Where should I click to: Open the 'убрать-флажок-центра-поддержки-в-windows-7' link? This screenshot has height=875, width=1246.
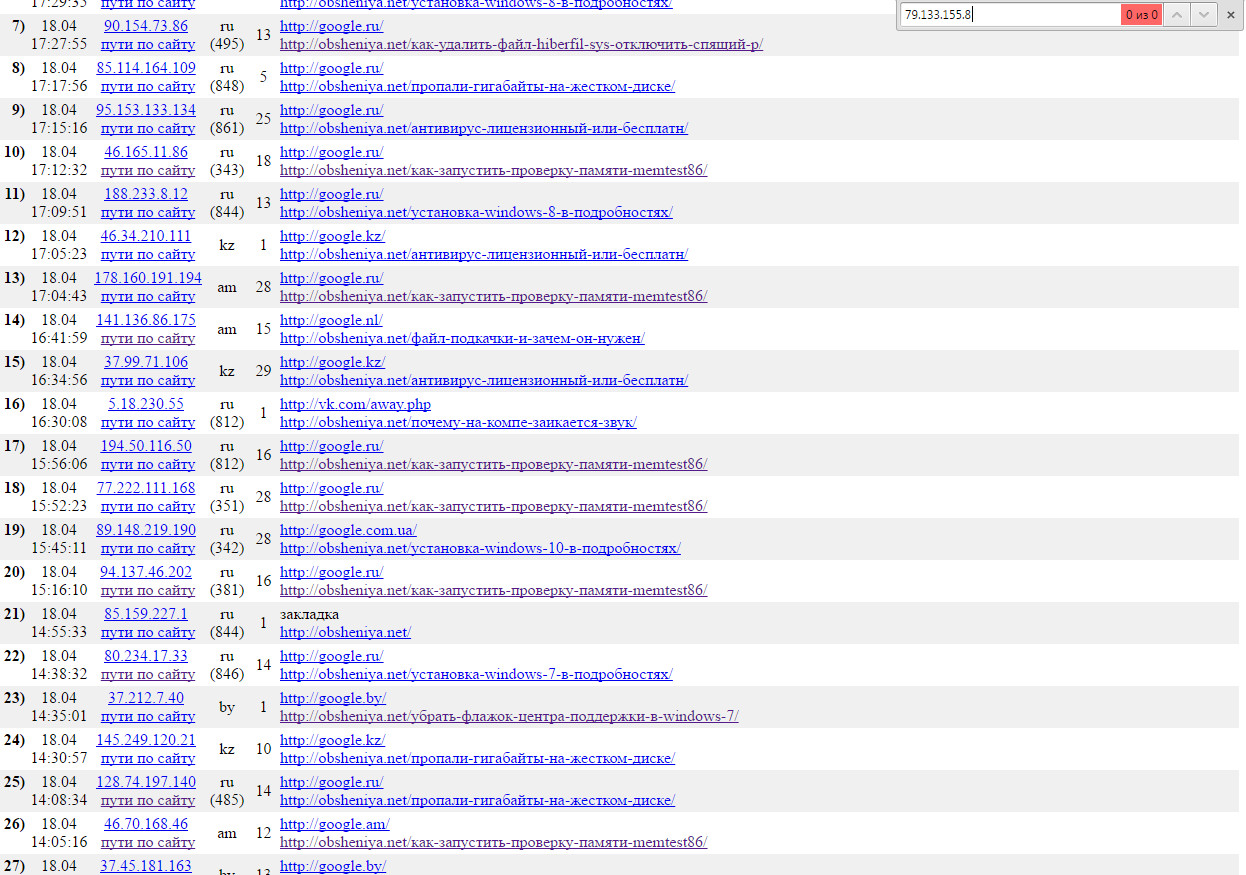pos(509,716)
